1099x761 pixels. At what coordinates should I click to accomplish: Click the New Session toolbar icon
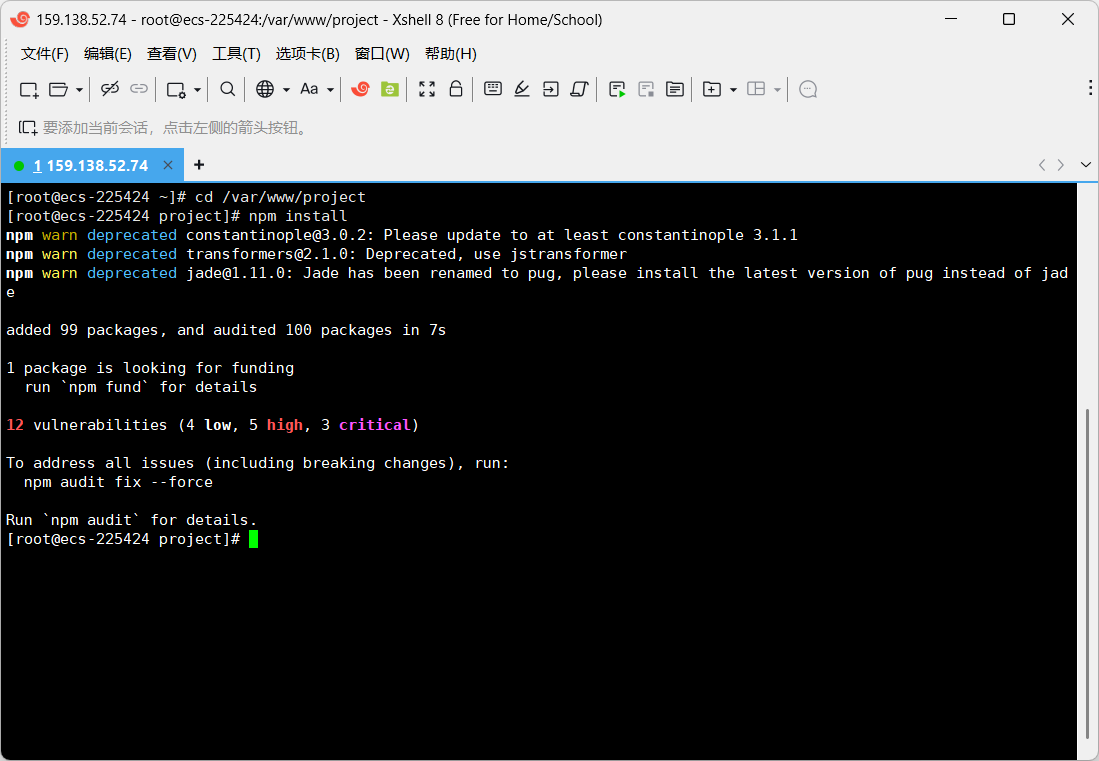pos(29,89)
